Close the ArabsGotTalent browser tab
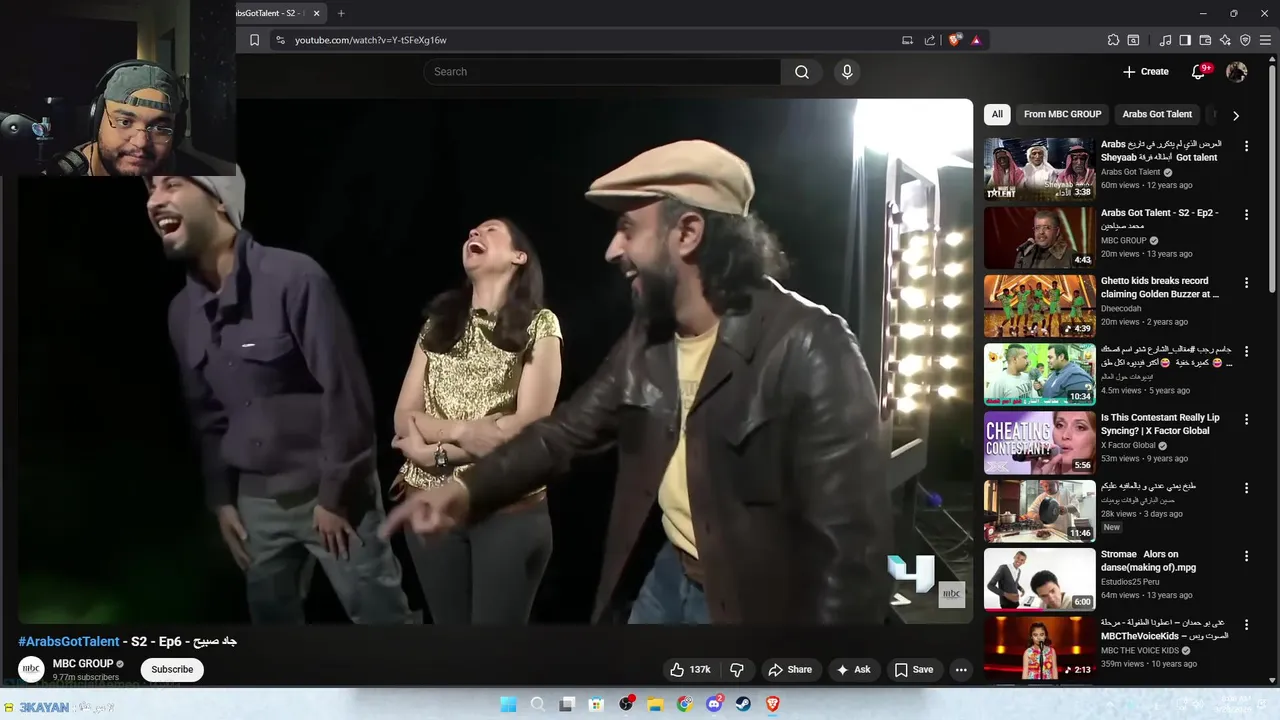Viewport: 1280px width, 720px height. 317,13
